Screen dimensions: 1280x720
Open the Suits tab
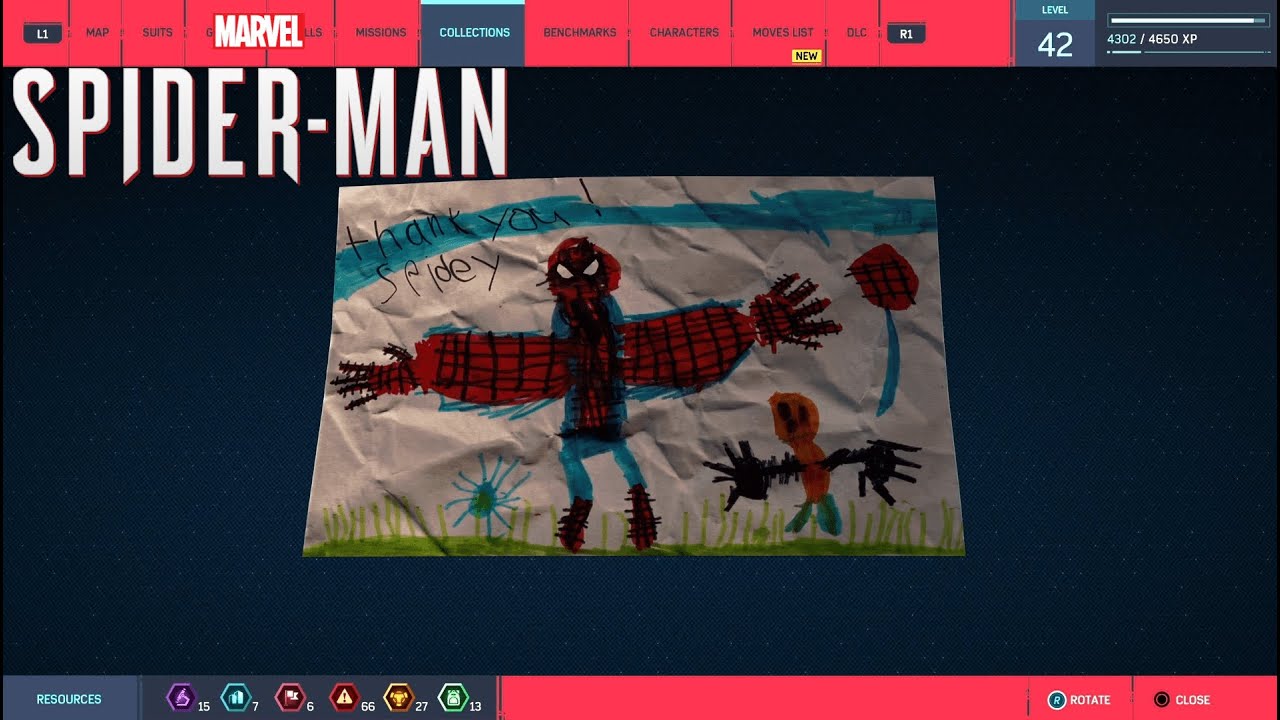tap(157, 33)
